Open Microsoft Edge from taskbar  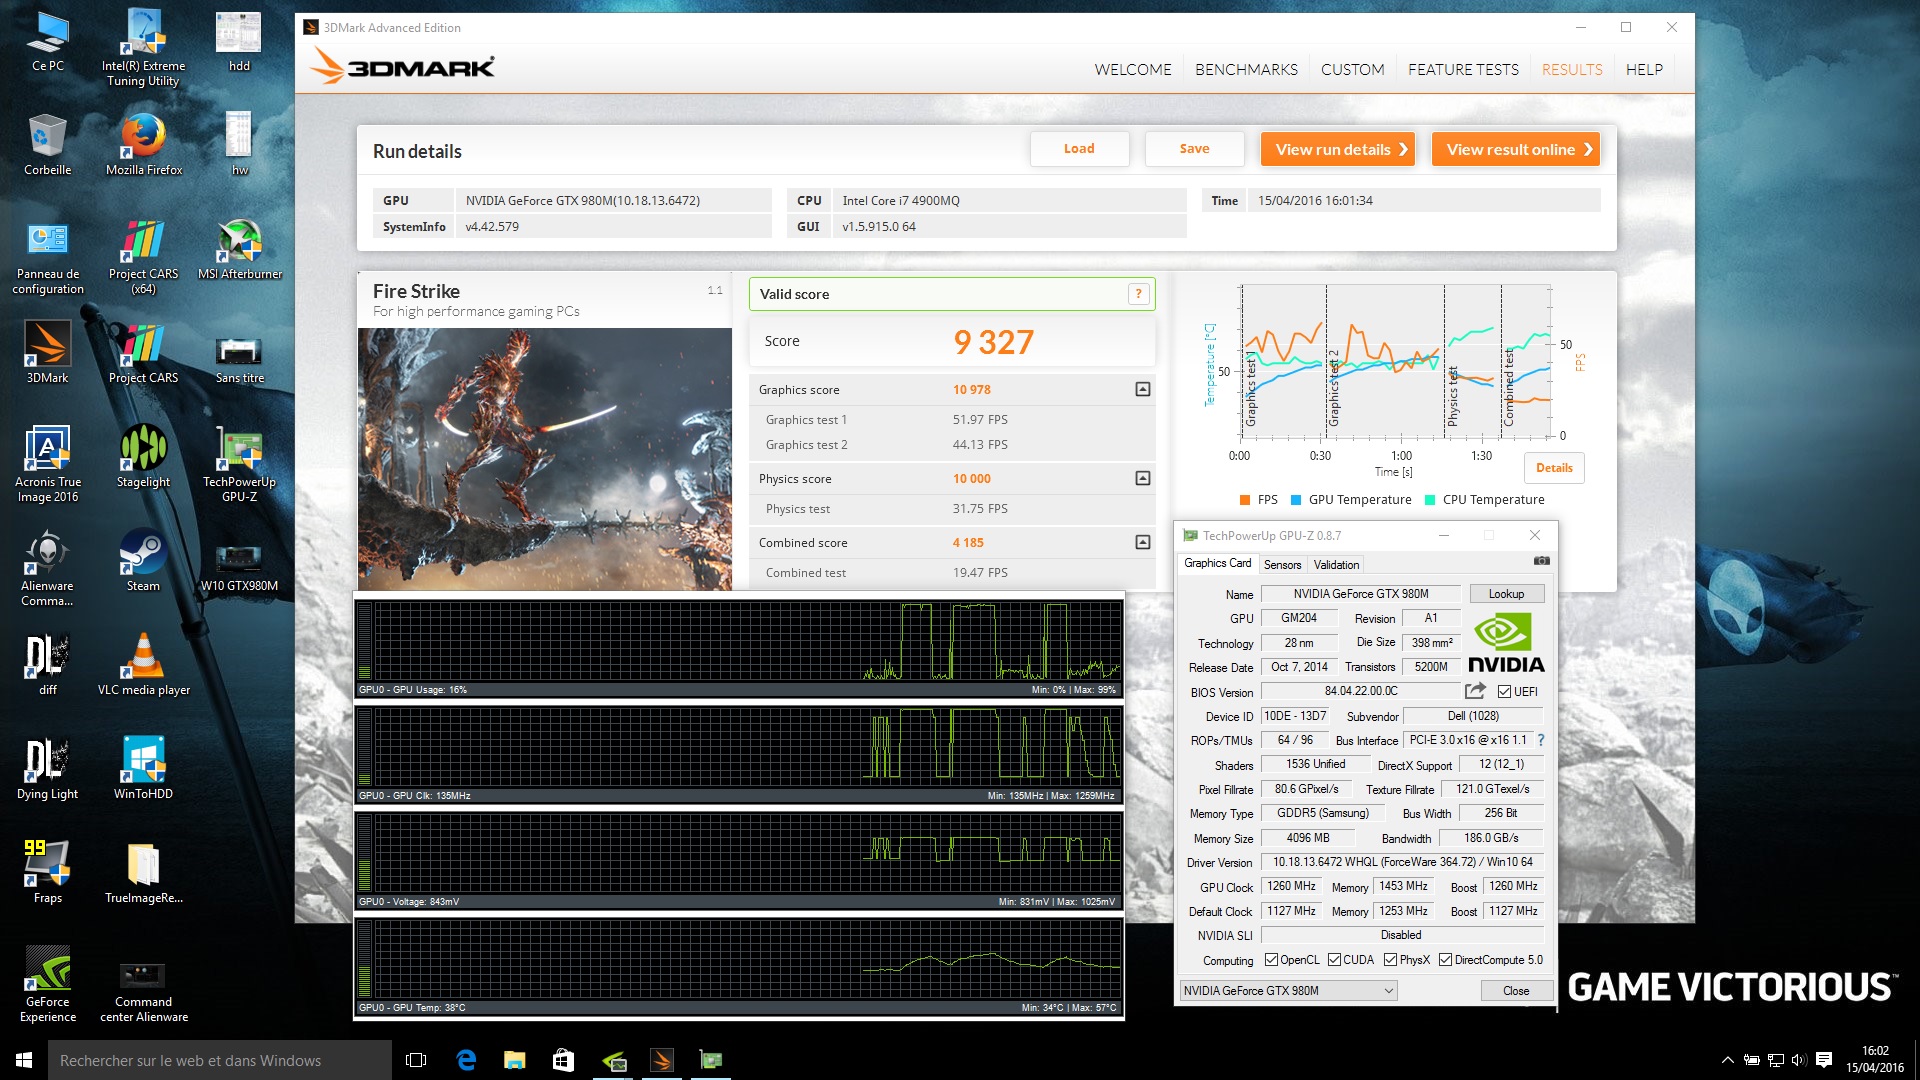pyautogui.click(x=466, y=1060)
